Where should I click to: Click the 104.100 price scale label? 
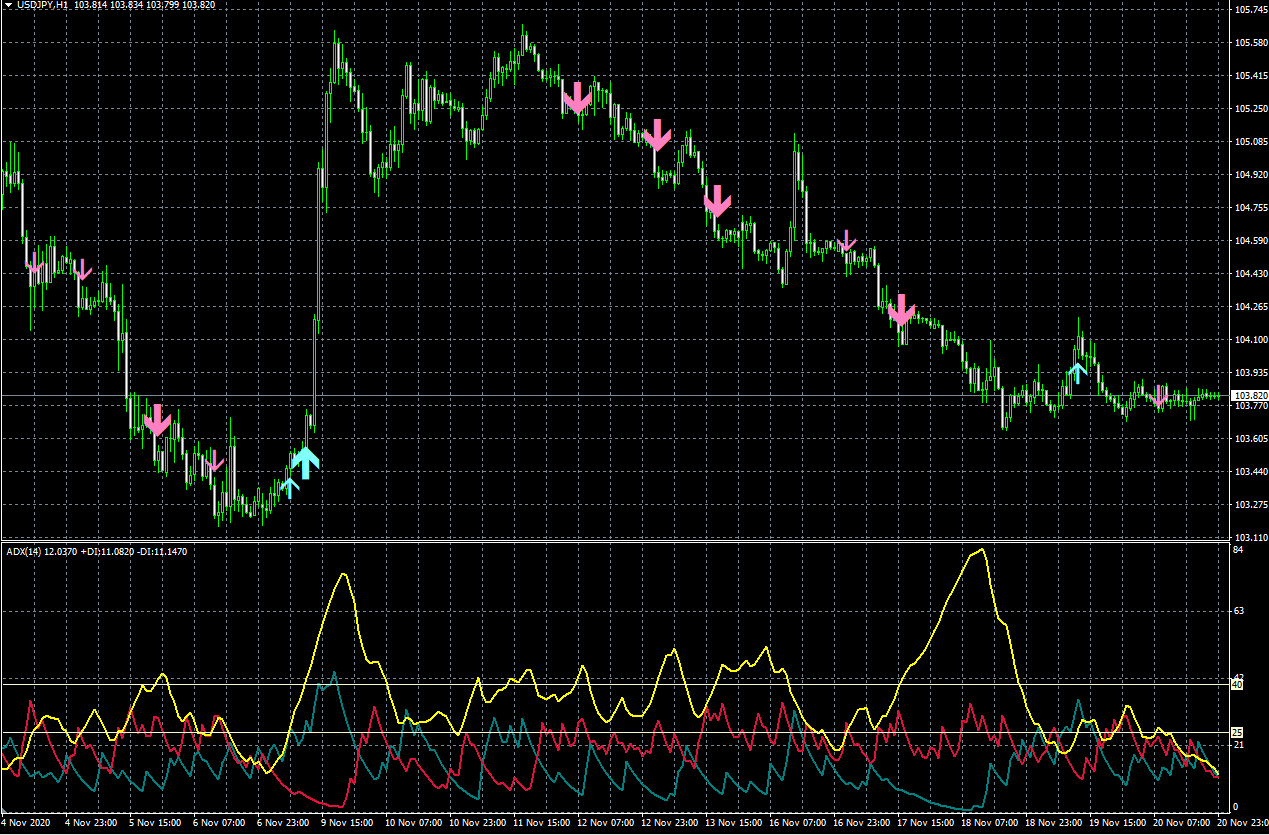coord(1250,340)
